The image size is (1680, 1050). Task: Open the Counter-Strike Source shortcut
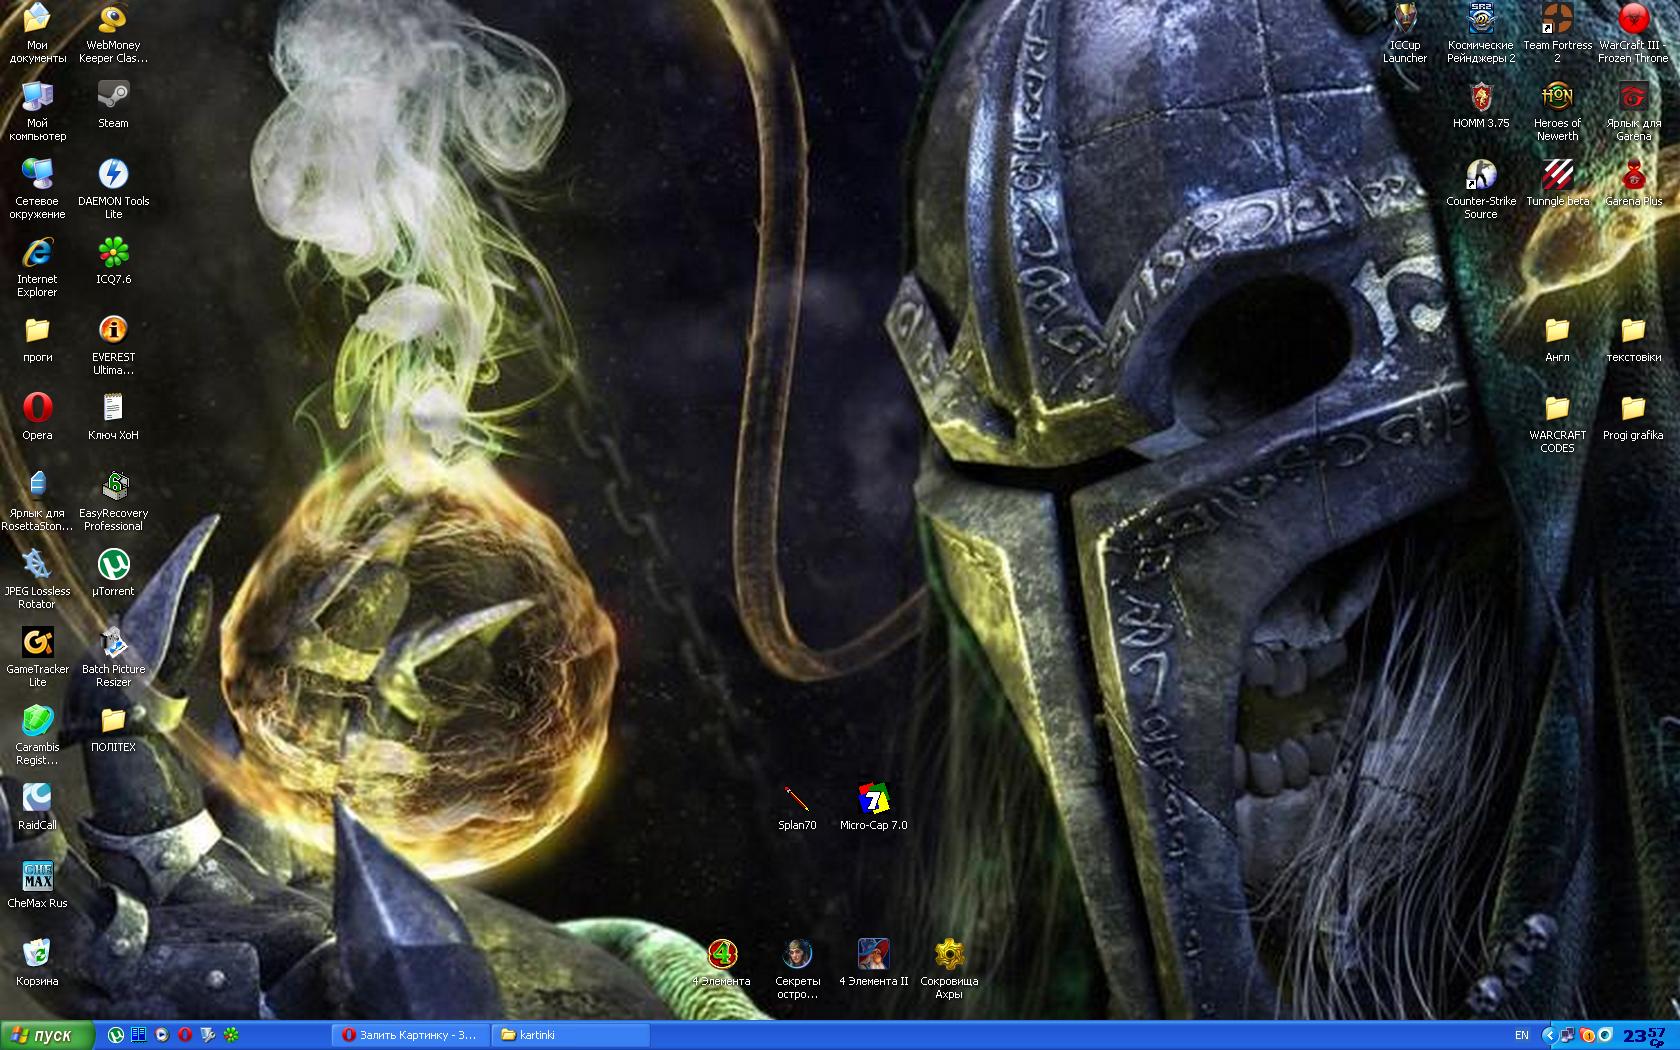1481,188
